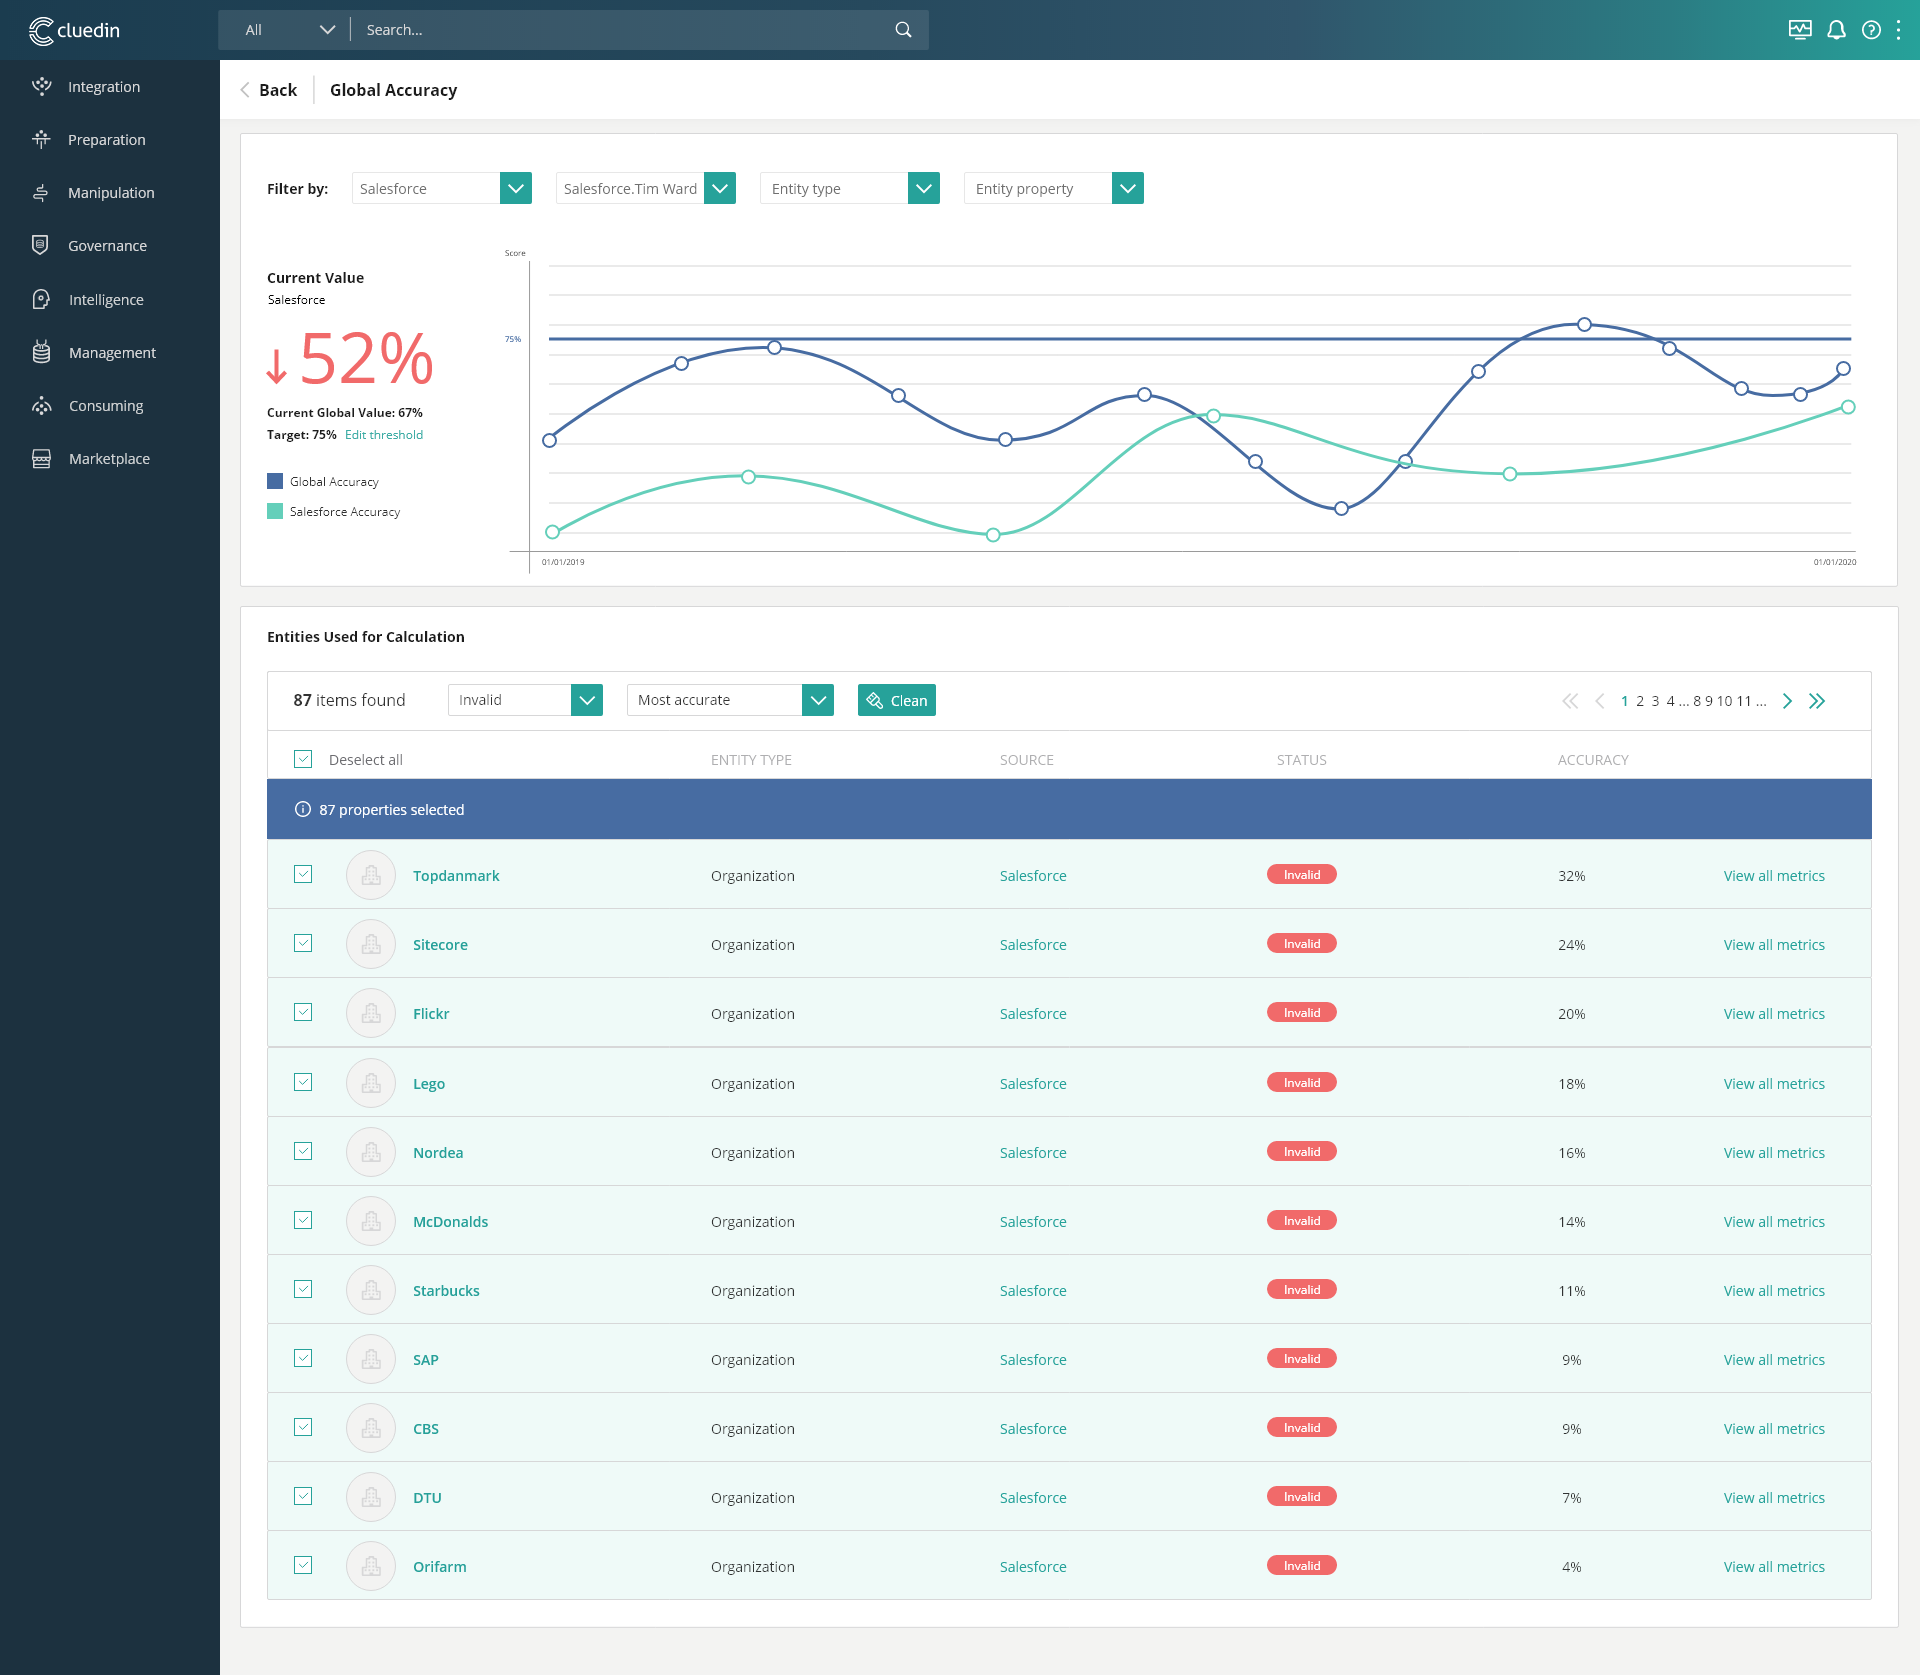
Task: Click the Preparation sidebar icon
Action: [41, 139]
